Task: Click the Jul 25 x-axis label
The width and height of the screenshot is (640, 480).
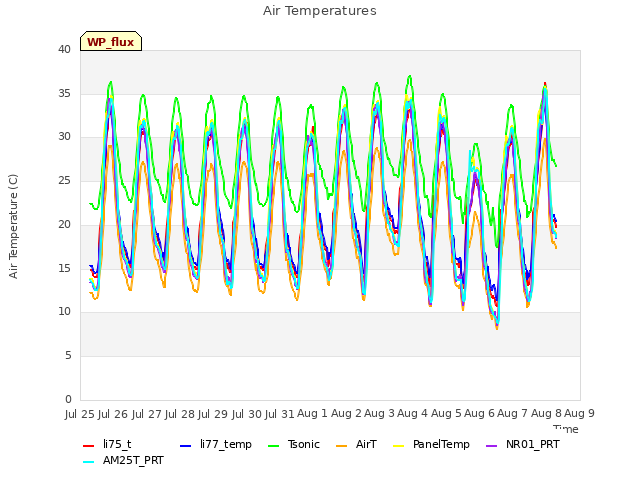Action: [81, 414]
